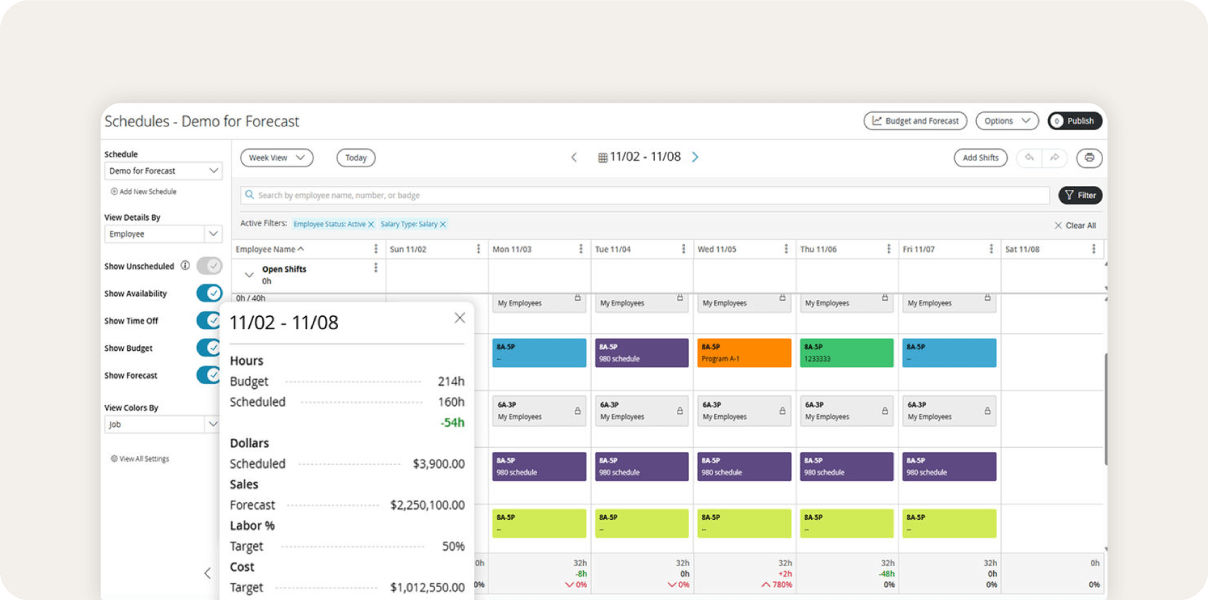Click the undo arrow icon

pyautogui.click(x=1030, y=157)
